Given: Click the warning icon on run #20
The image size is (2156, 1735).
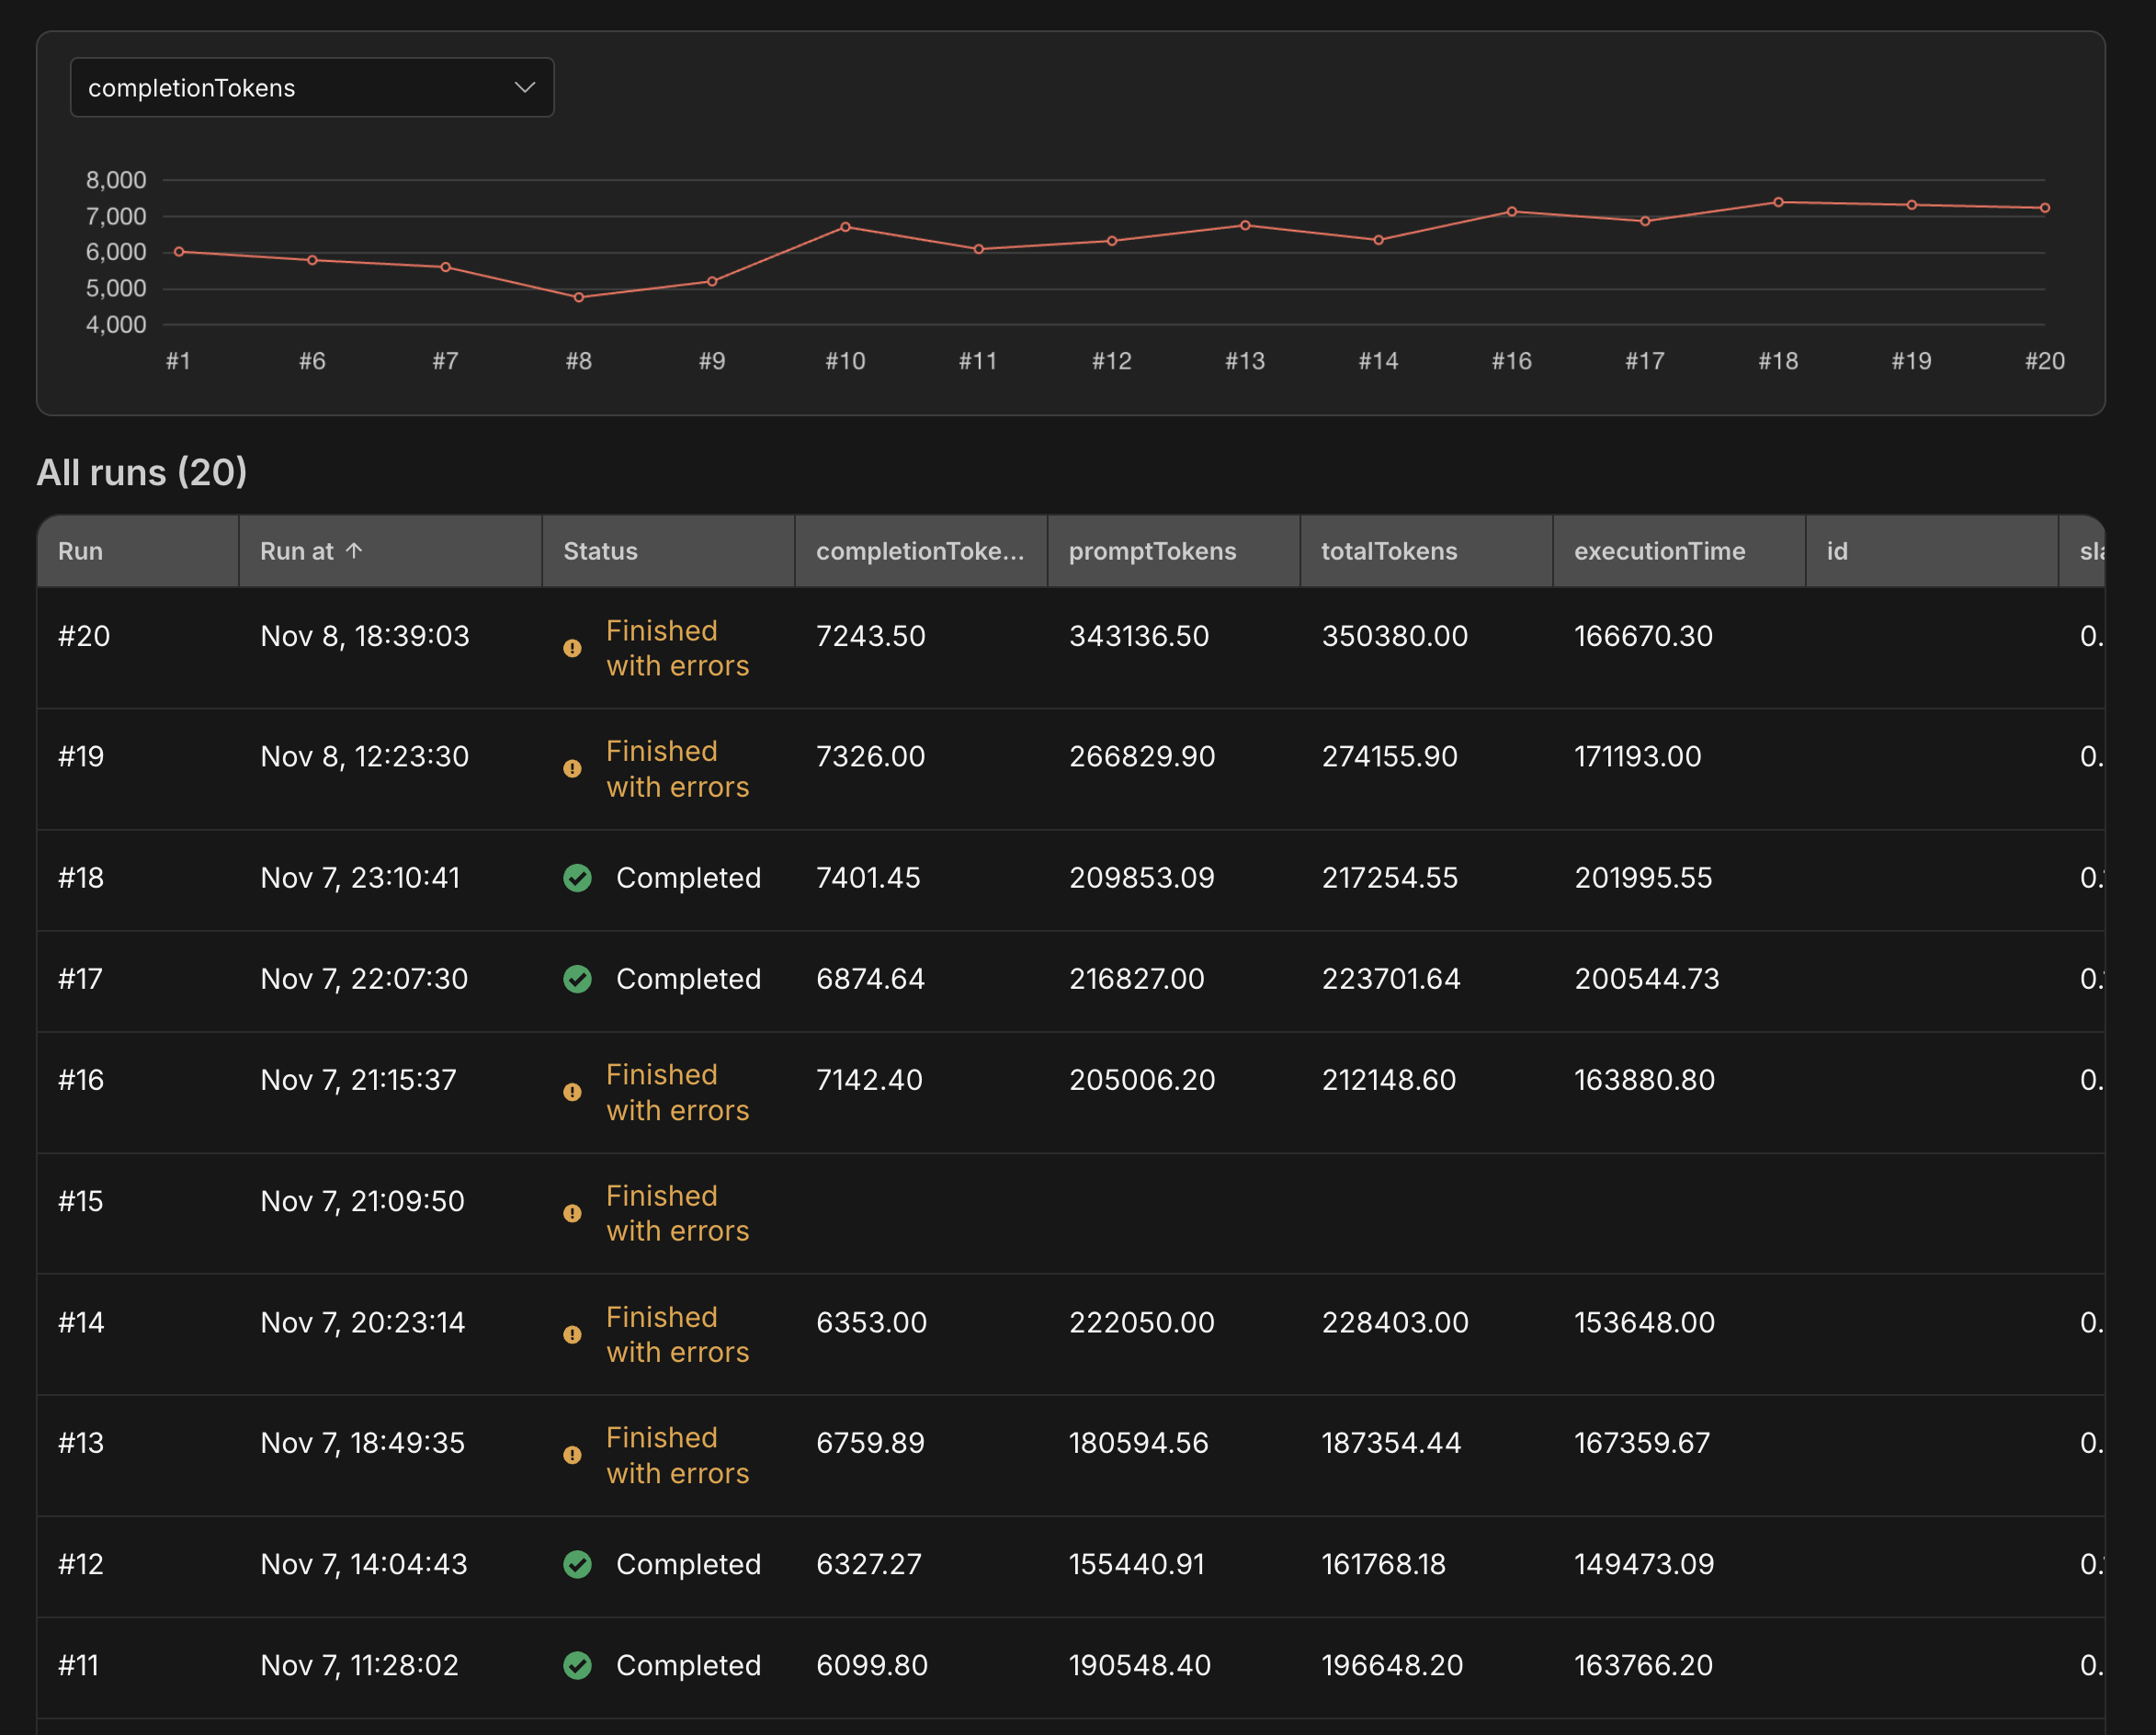Looking at the screenshot, I should point(572,649).
